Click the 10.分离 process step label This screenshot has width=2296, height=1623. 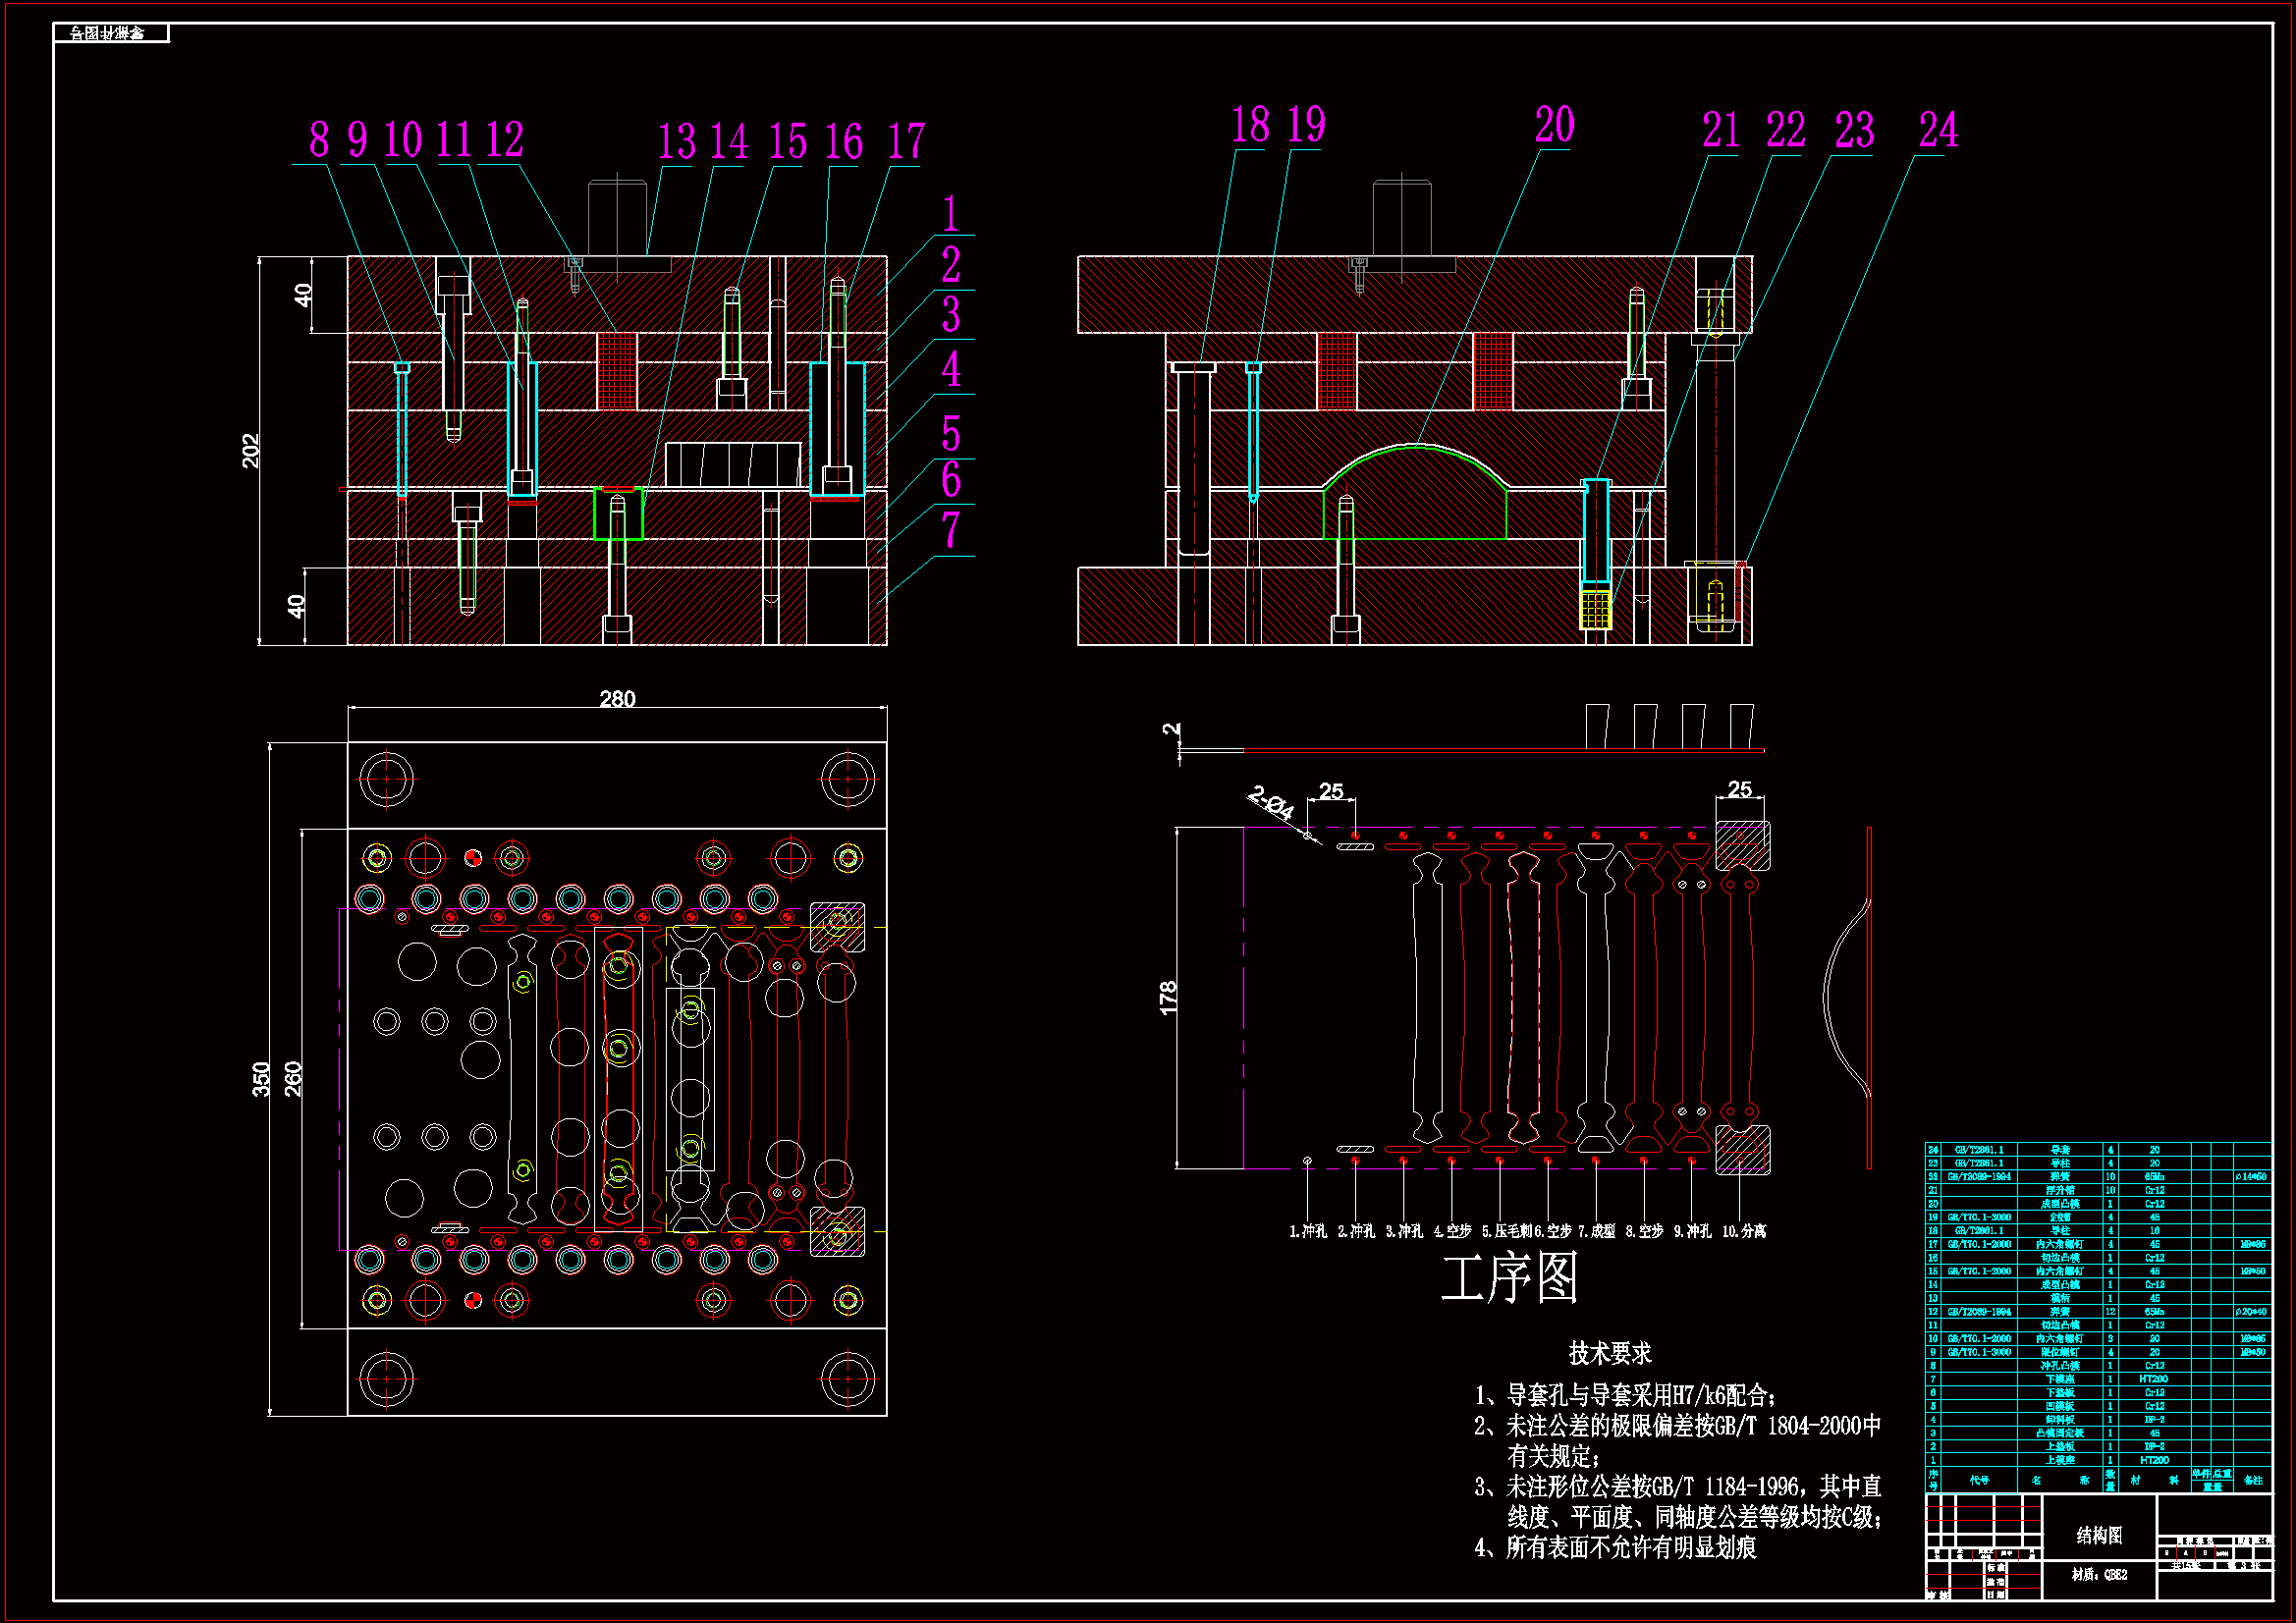point(1743,1232)
